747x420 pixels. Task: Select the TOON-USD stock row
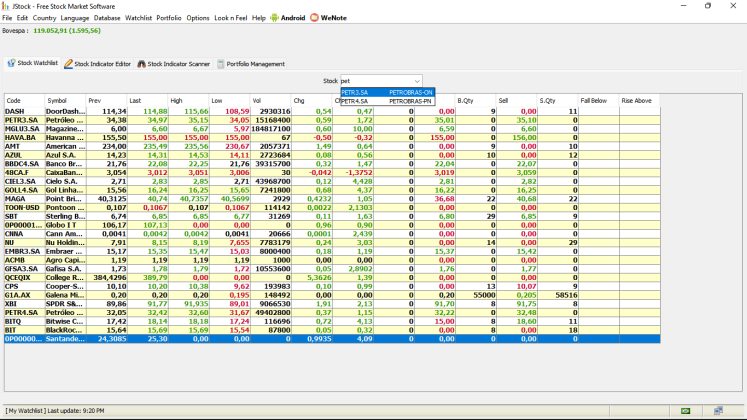(332, 207)
